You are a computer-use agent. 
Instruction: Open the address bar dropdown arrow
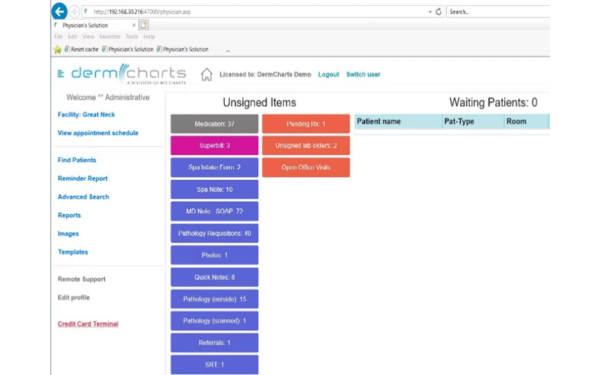click(x=430, y=12)
